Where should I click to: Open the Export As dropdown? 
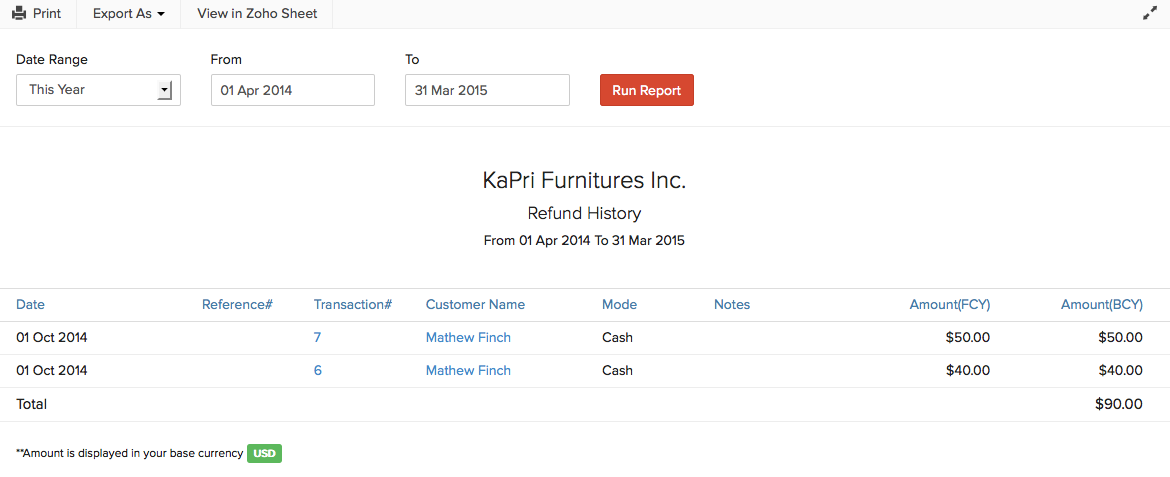click(x=128, y=14)
